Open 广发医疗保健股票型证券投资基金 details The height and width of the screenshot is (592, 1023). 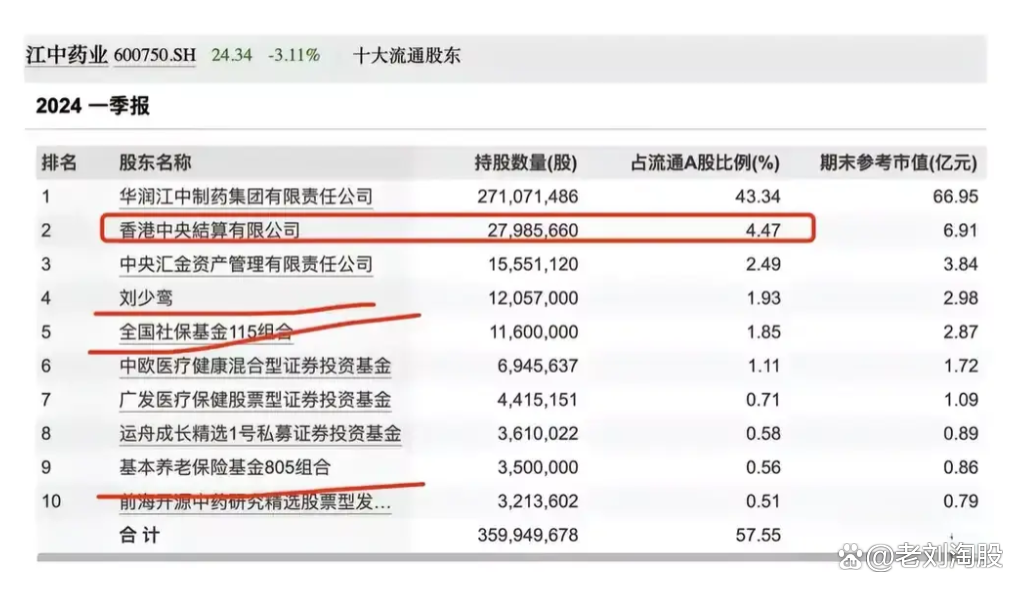pos(251,400)
